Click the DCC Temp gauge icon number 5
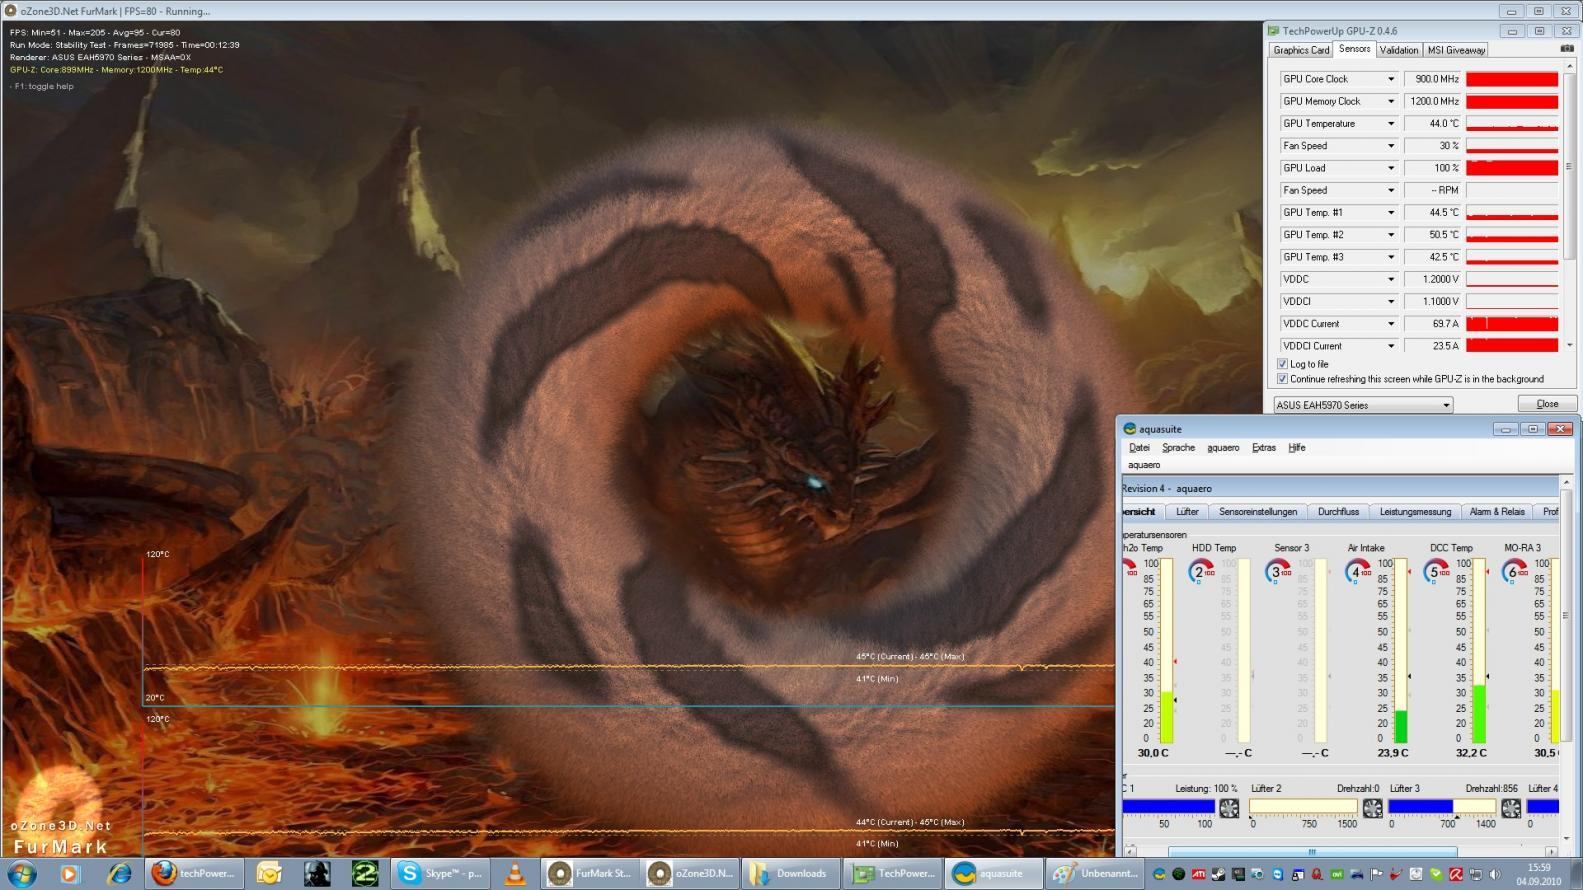Viewport: 1583px width, 890px height. pyautogui.click(x=1436, y=572)
